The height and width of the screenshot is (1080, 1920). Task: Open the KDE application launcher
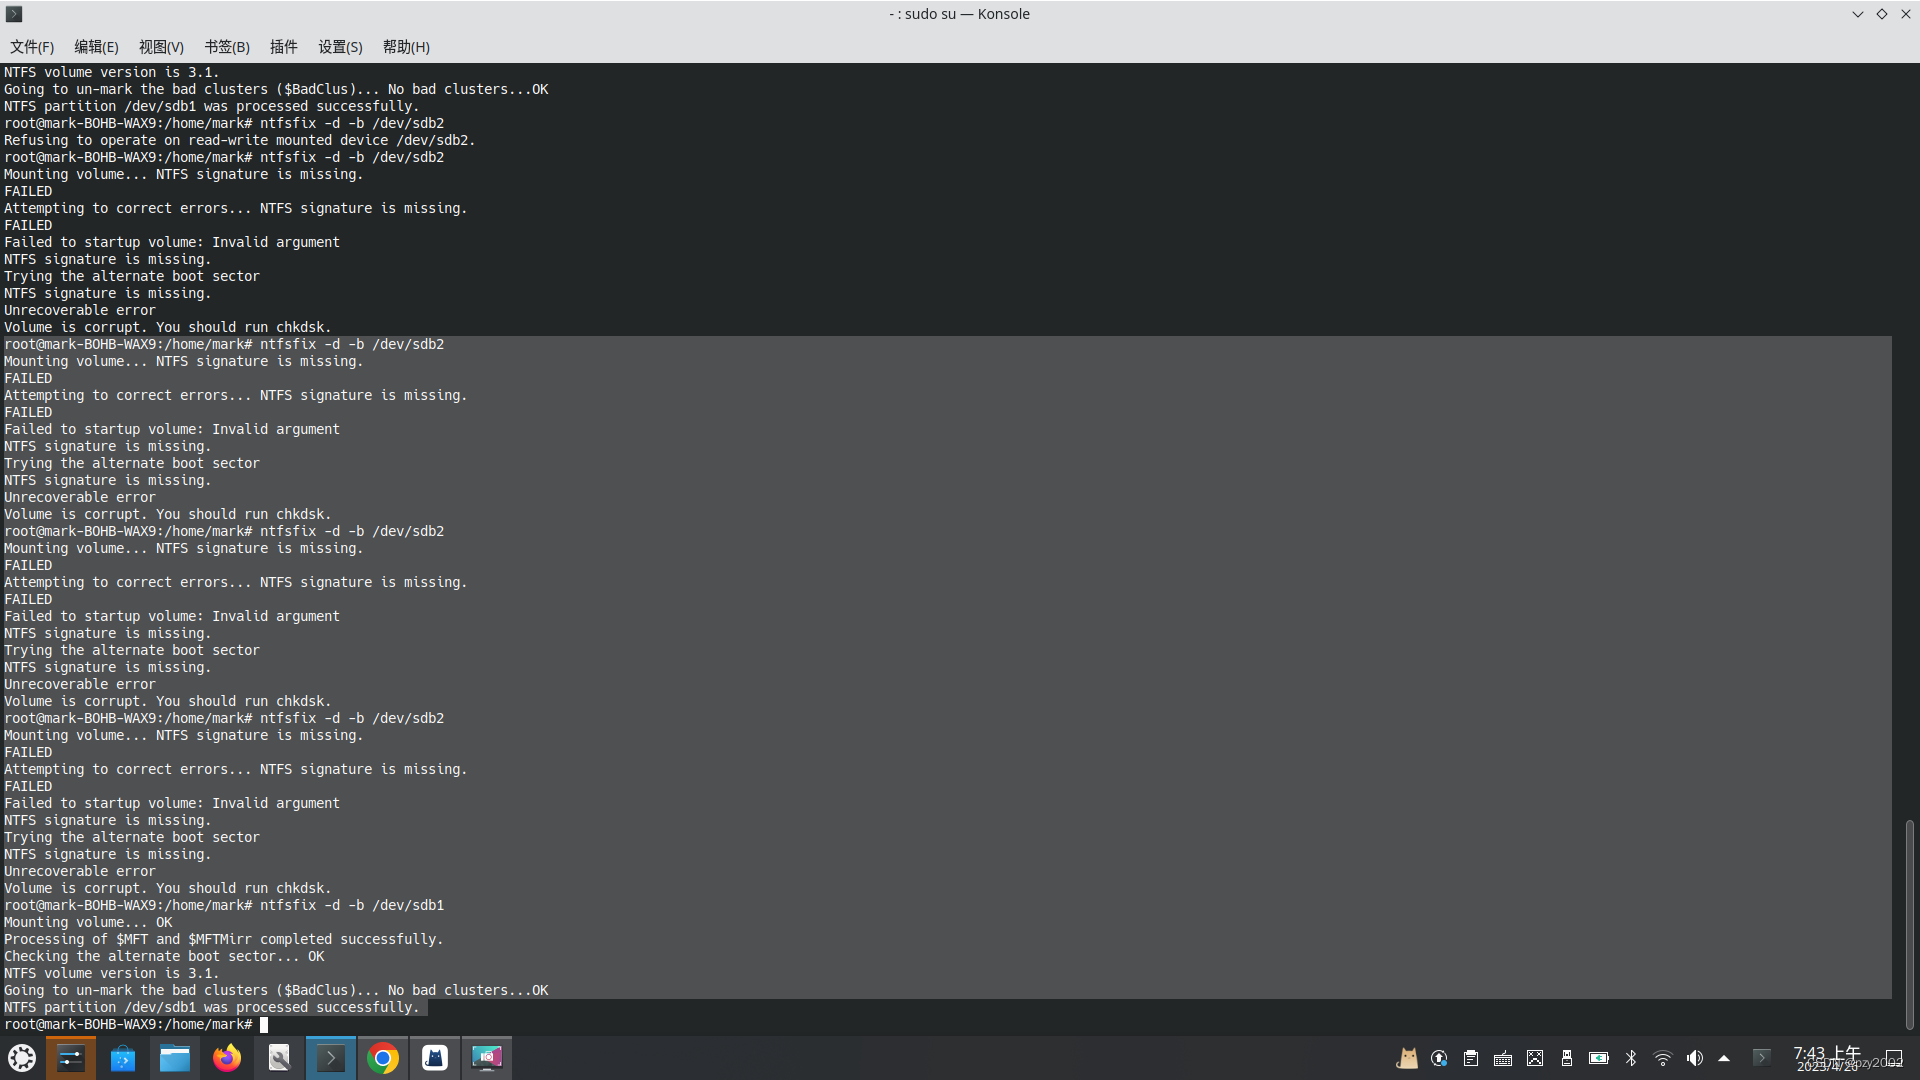pos(22,1058)
